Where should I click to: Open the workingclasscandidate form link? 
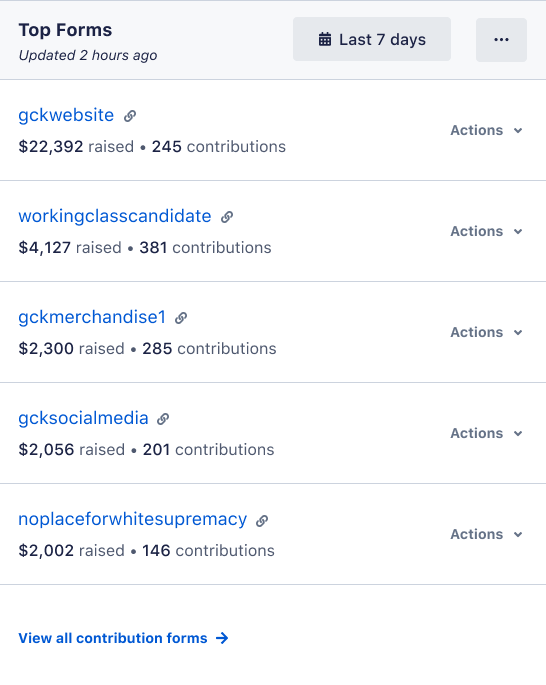[115, 216]
